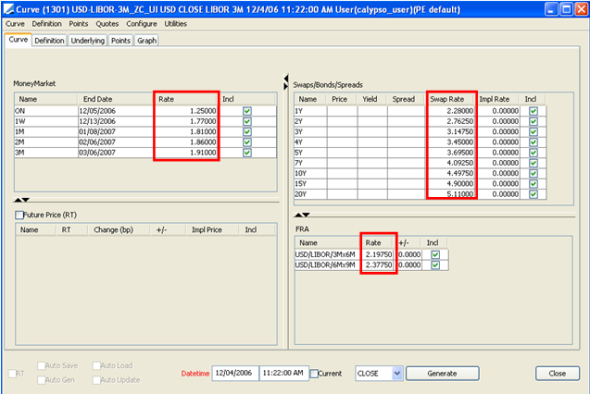Image resolution: width=590 pixels, height=394 pixels.
Task: Select the Curve tab
Action: tap(18, 40)
